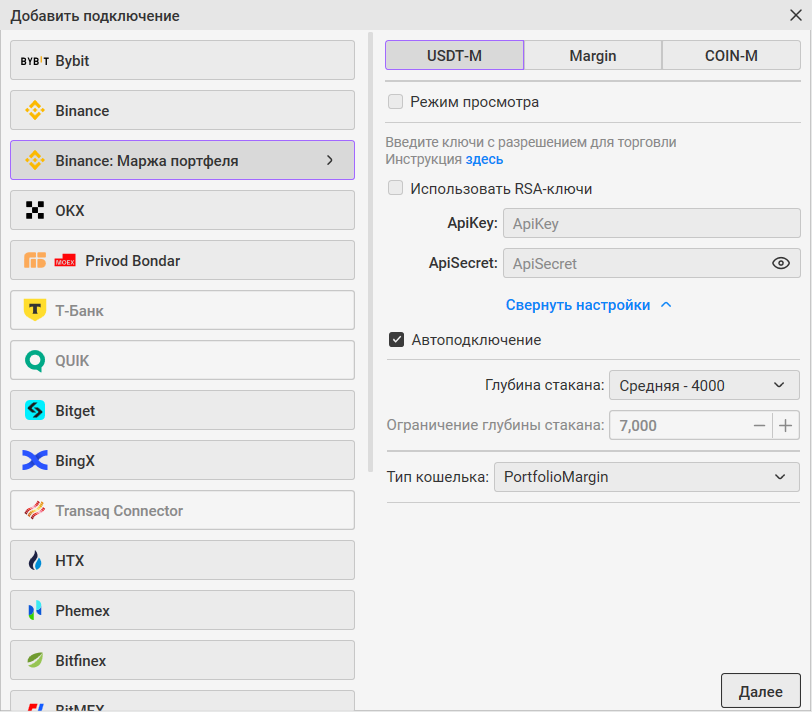Viewport: 812px width, 712px height.
Task: Click the yellow Т-Банк shield icon
Action: tap(35, 310)
